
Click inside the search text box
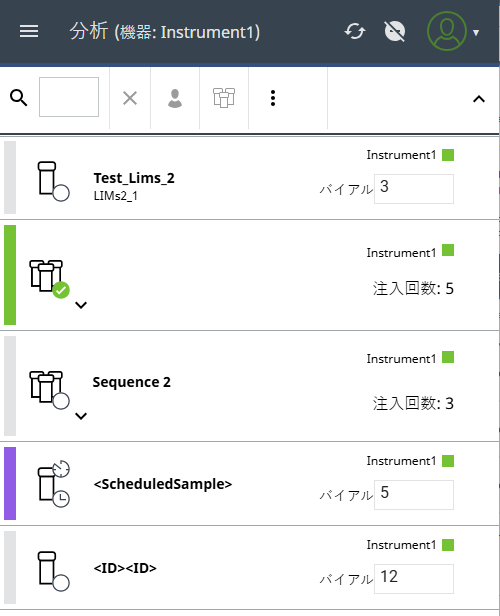point(69,97)
